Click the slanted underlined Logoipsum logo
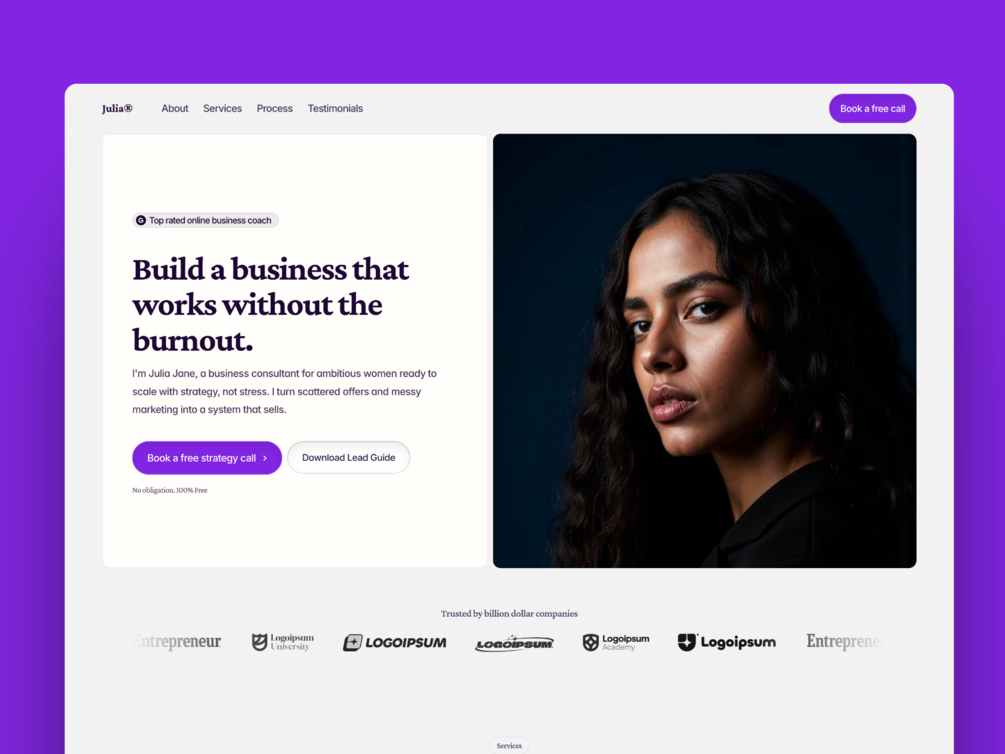The image size is (1005, 754). [514, 643]
